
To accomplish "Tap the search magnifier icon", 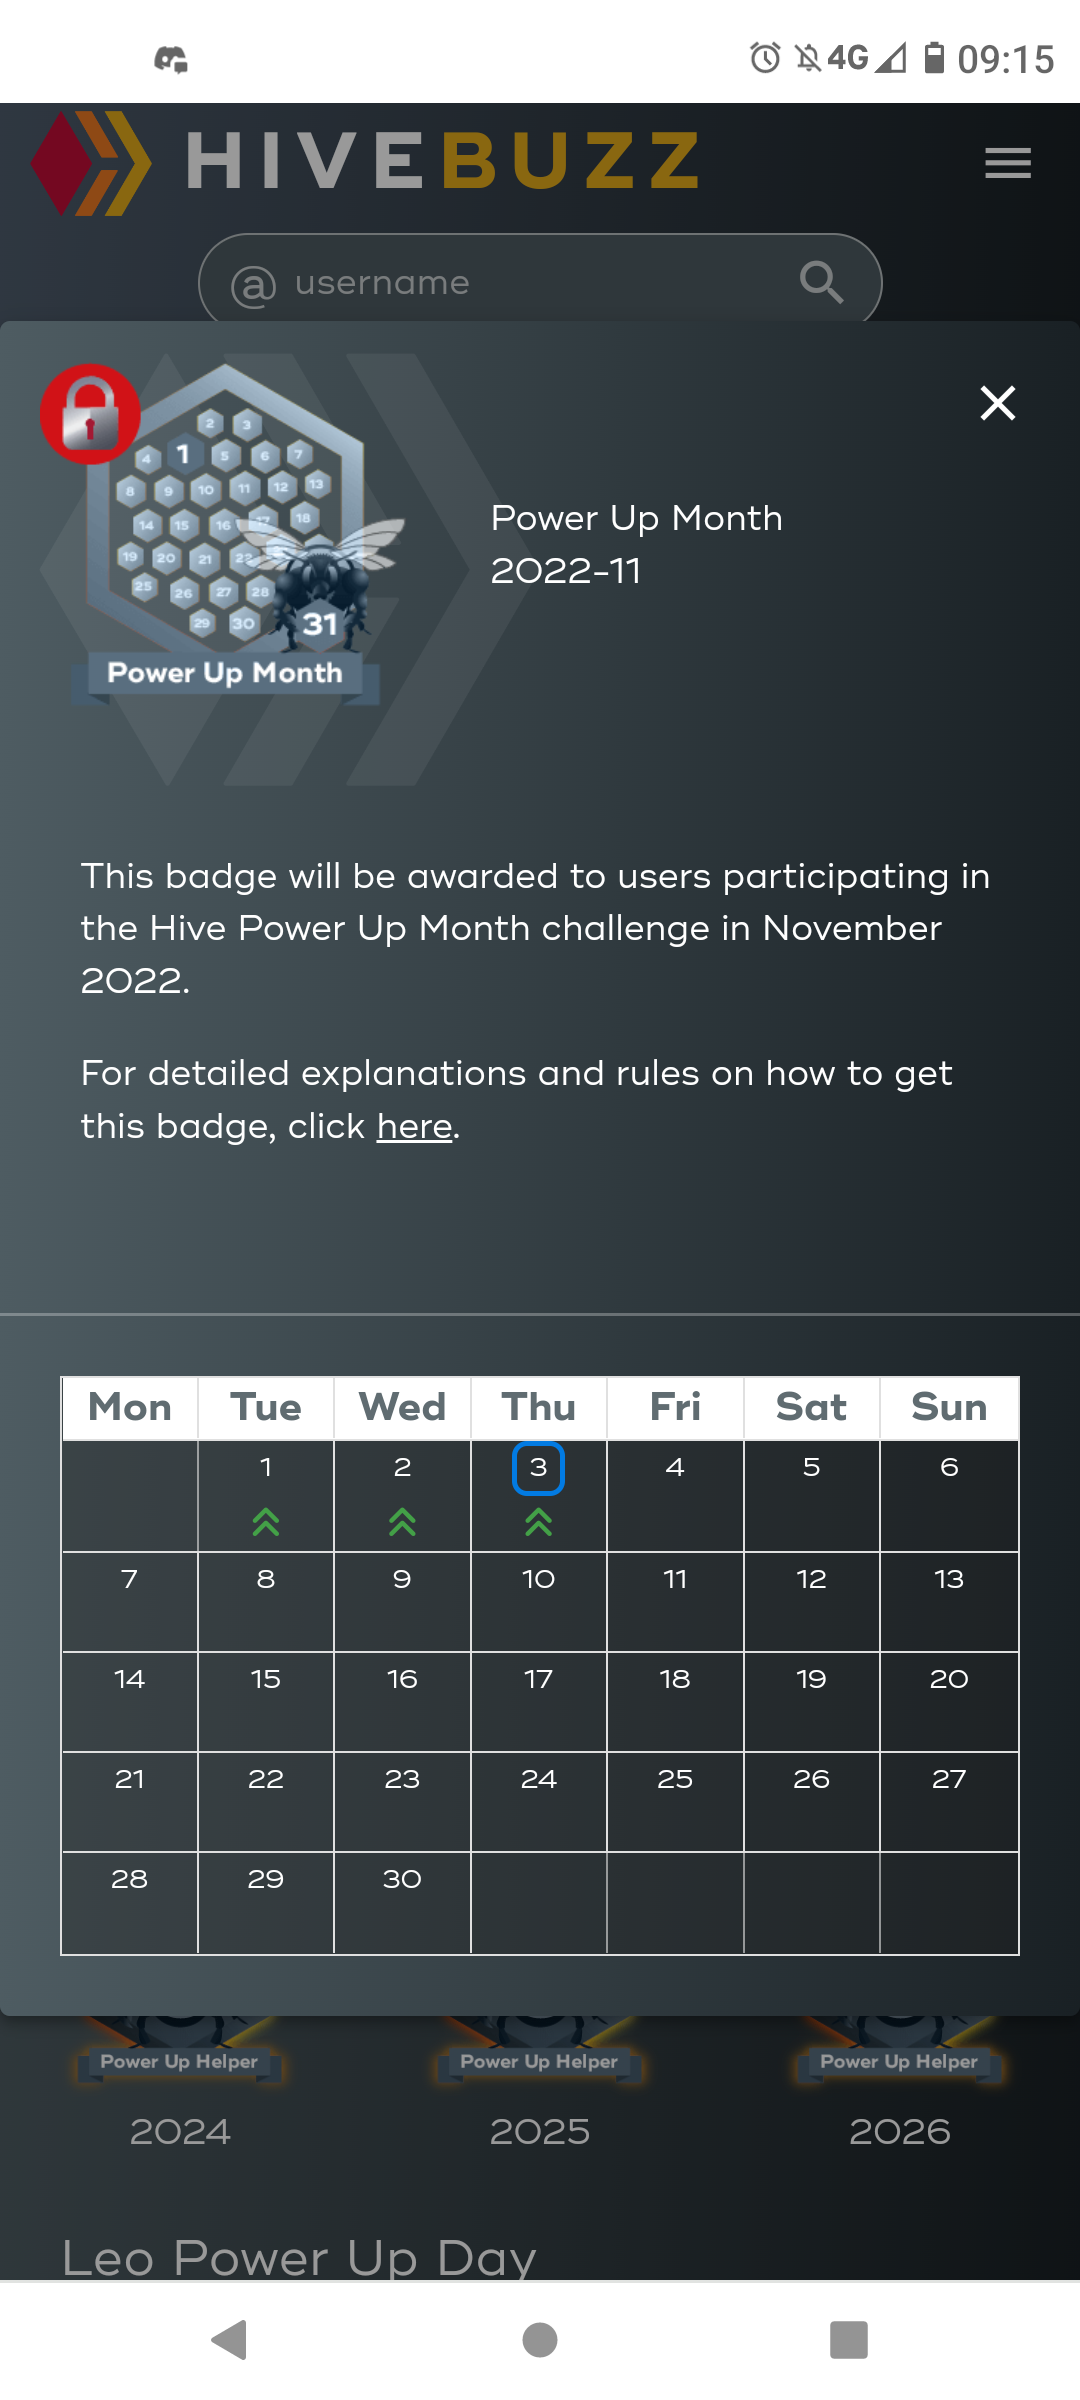I will 821,282.
